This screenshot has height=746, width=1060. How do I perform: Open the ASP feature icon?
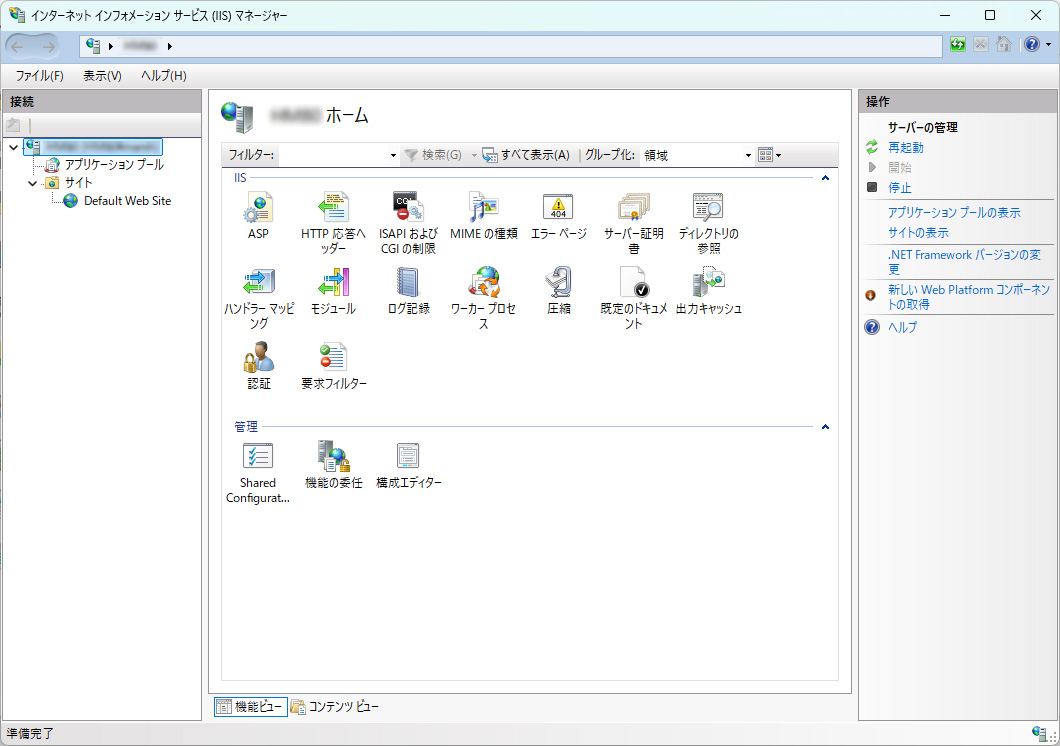[258, 208]
